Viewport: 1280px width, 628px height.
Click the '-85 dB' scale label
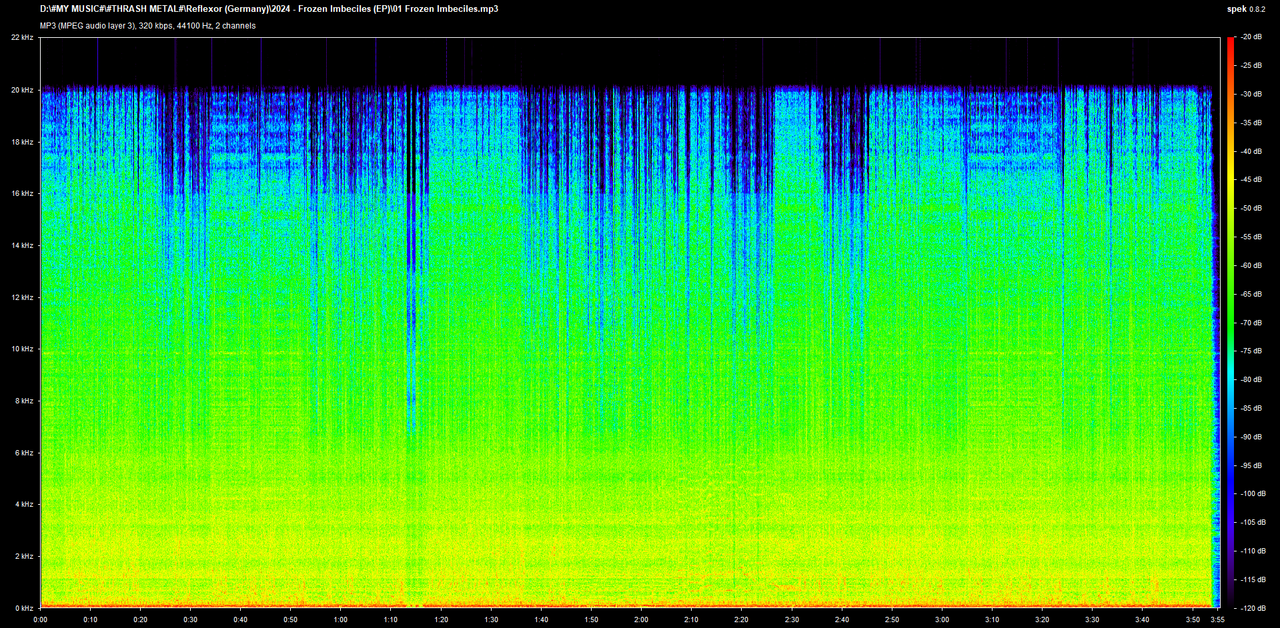click(1250, 408)
